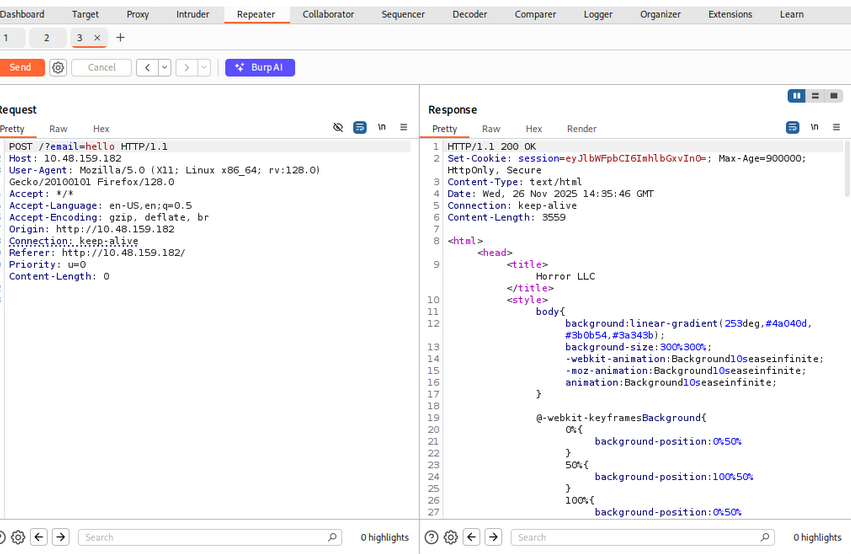
Task: Switch to side-by-side split layout
Action: (797, 96)
